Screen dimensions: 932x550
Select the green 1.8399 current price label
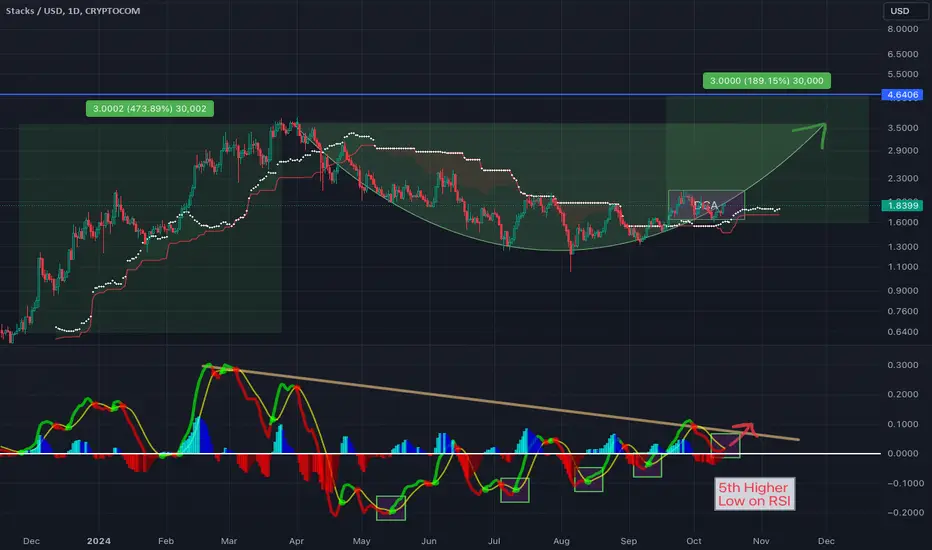902,205
